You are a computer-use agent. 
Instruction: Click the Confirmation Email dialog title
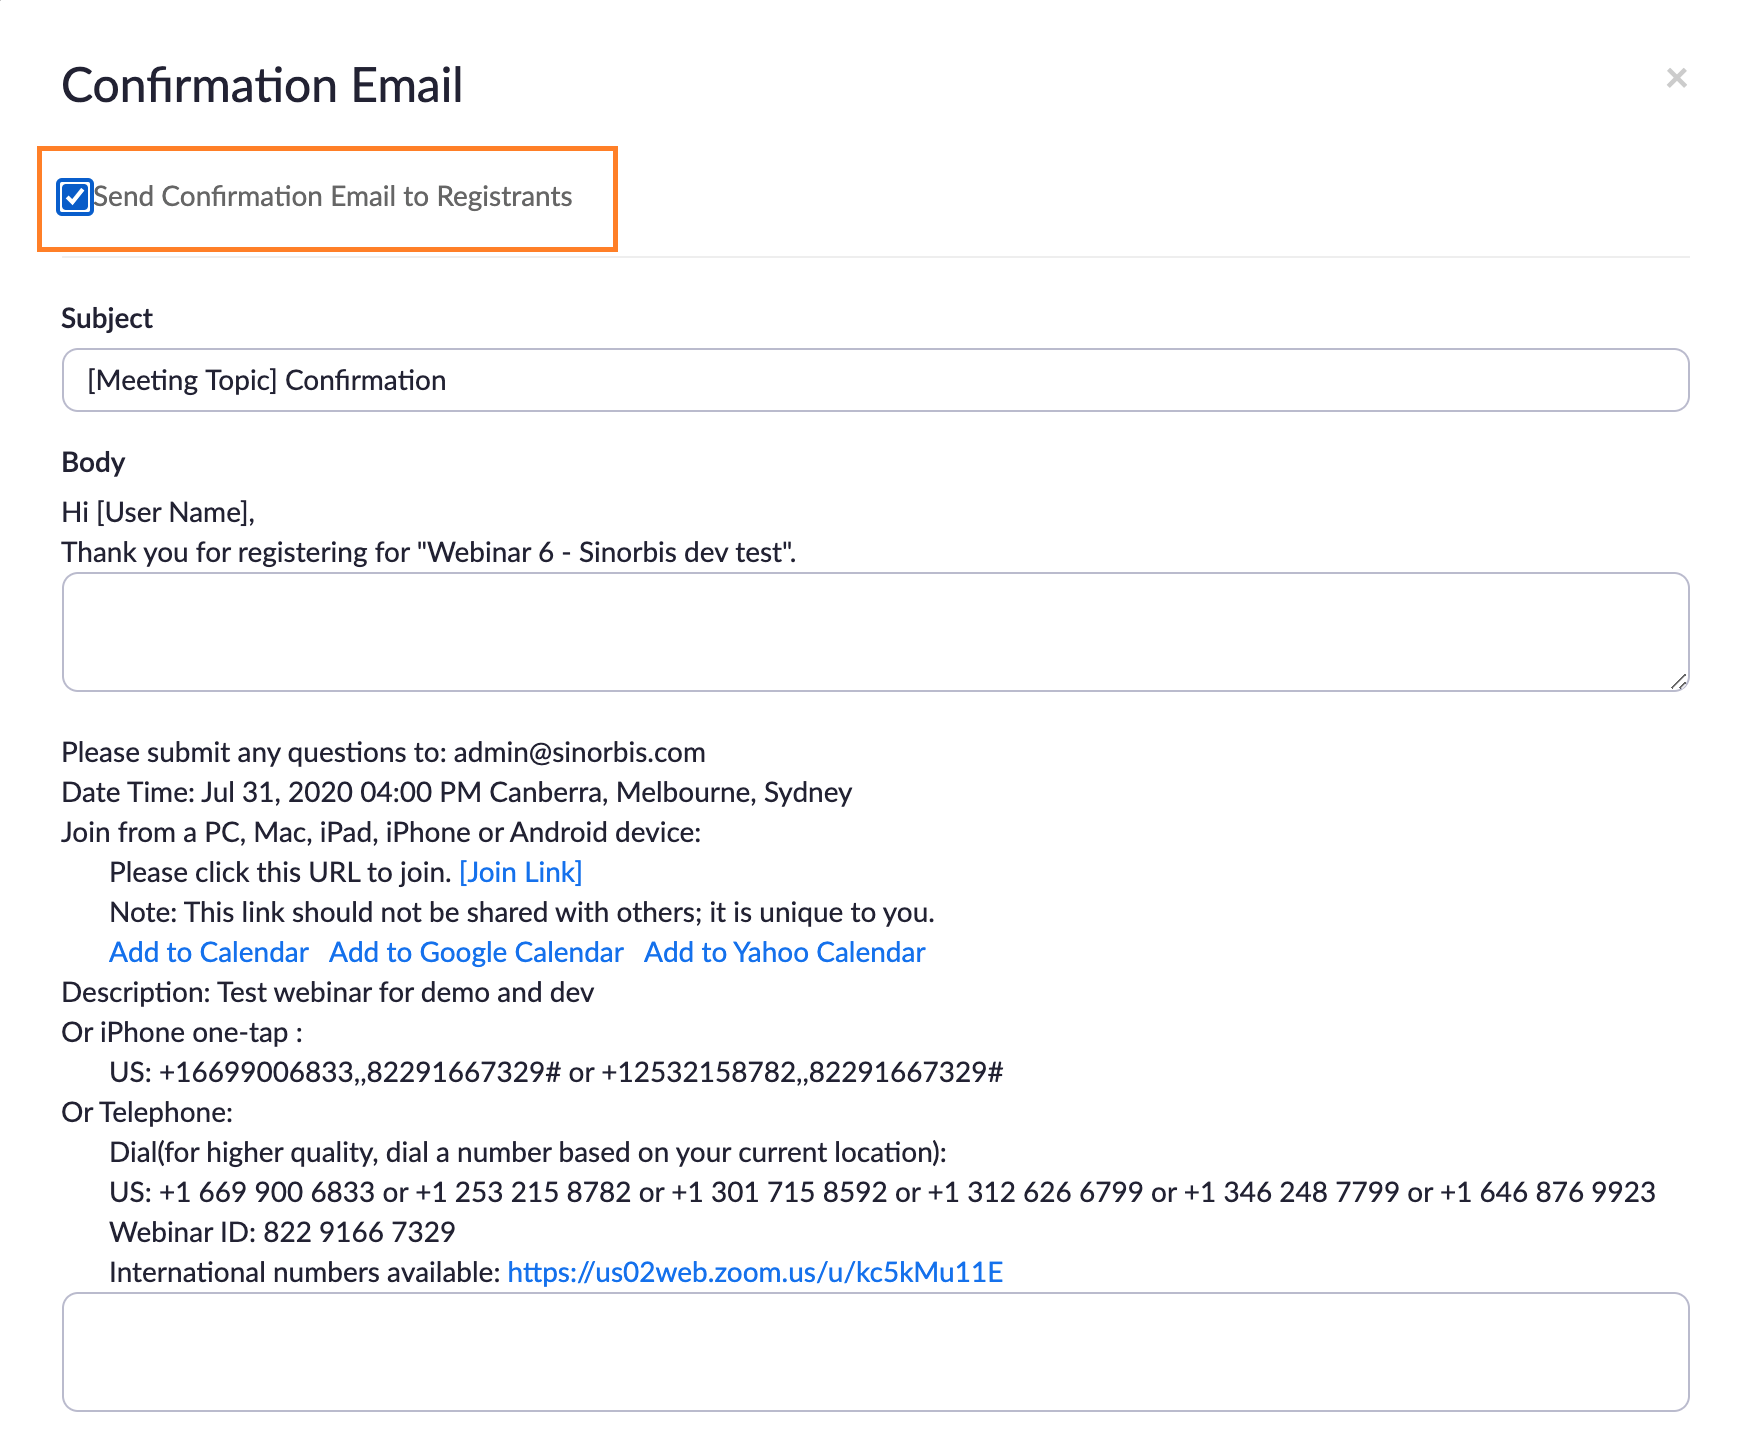[262, 85]
